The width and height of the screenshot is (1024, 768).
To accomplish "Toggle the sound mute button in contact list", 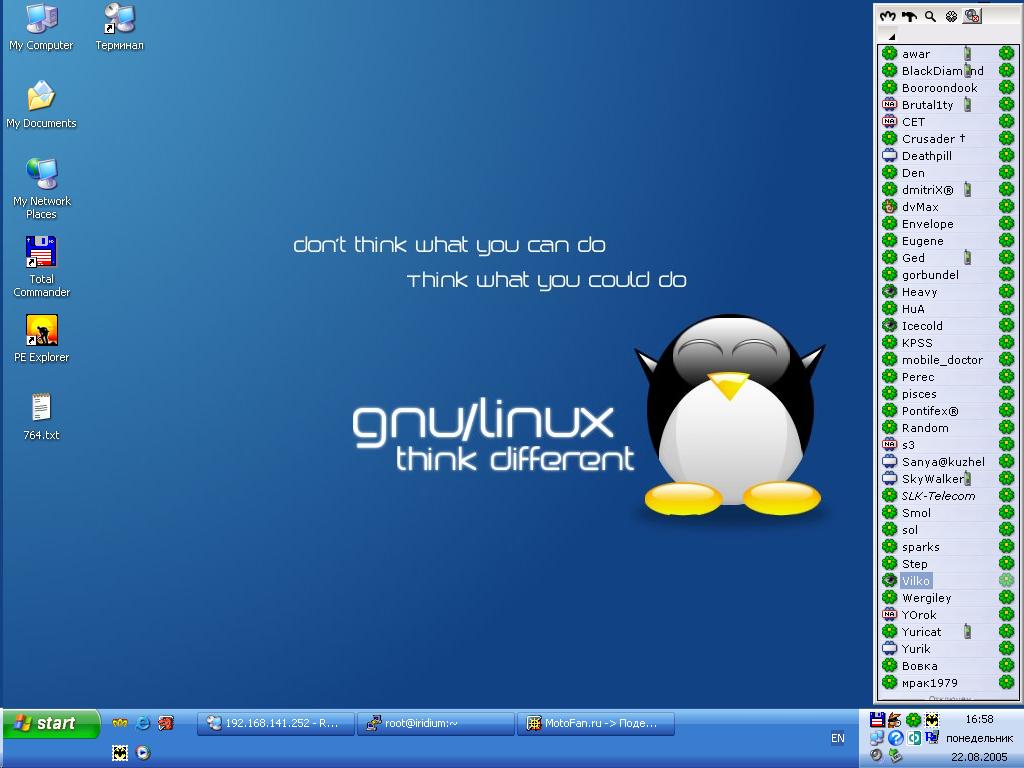I will pyautogui.click(x=972, y=16).
